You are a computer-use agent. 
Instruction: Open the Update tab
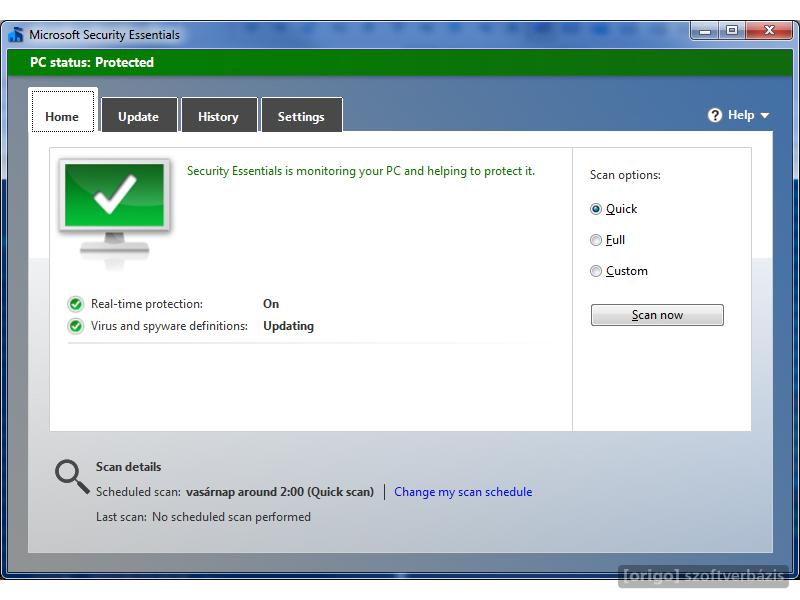[139, 115]
